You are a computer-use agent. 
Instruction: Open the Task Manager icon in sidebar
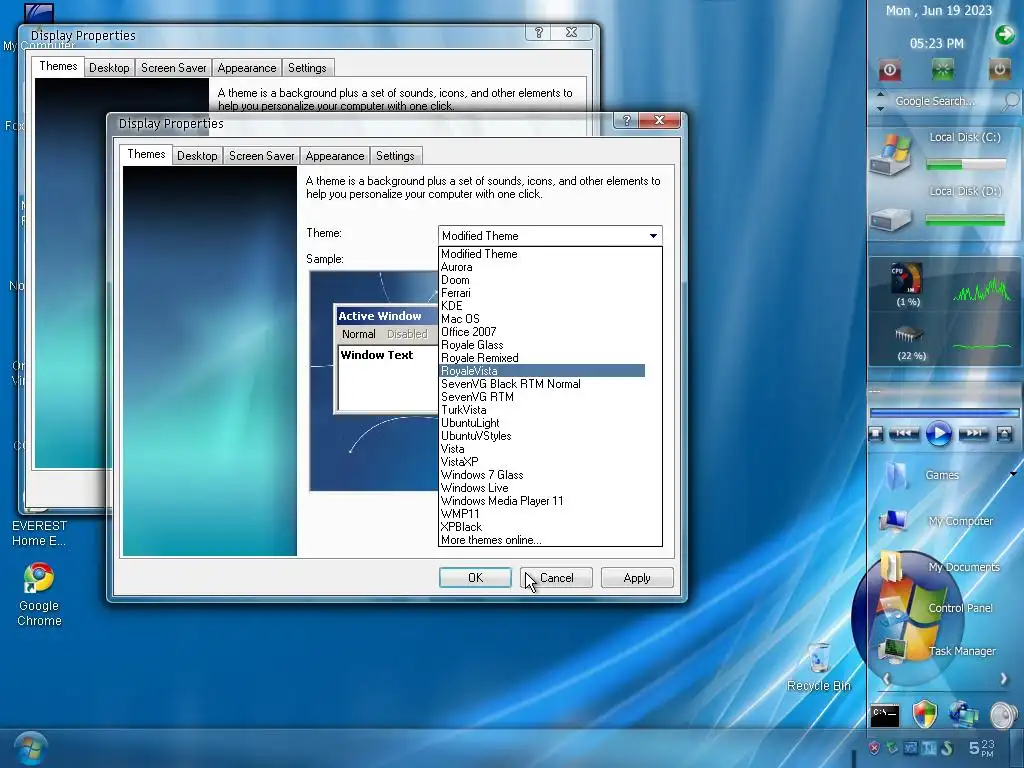[891, 650]
